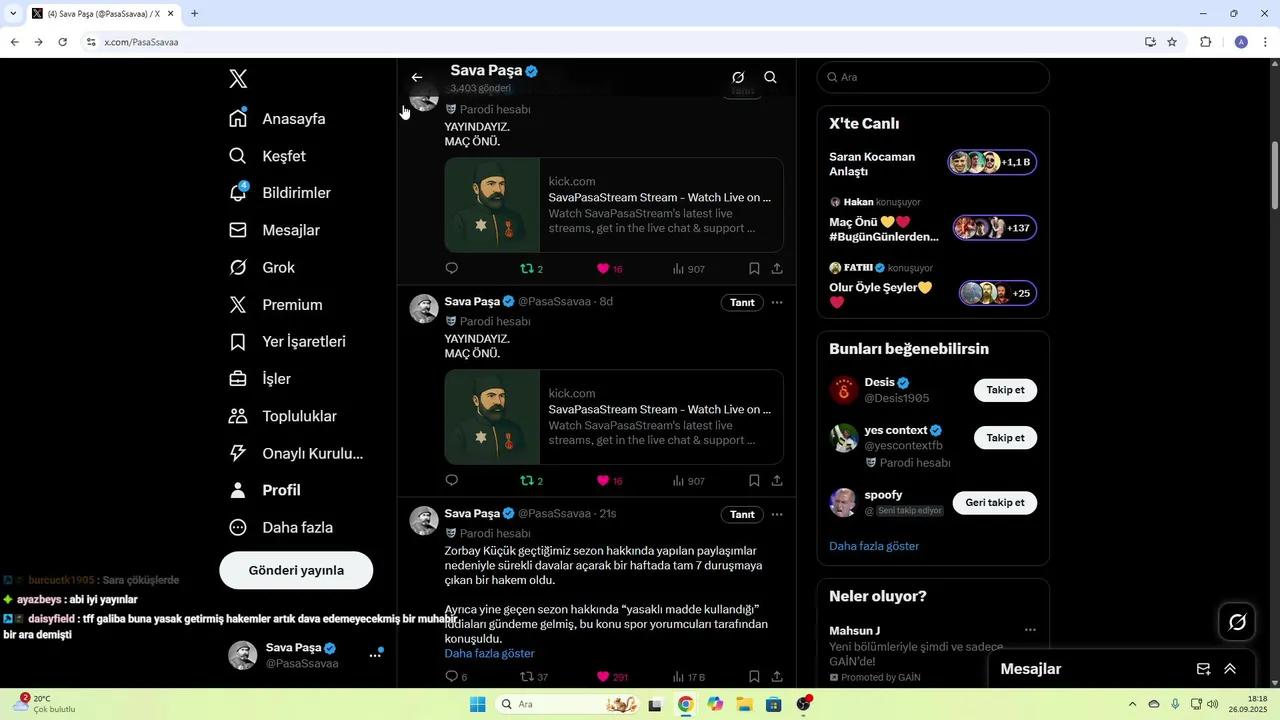
Task: Open Yer İşaretleri from the sidebar
Action: [303, 342]
